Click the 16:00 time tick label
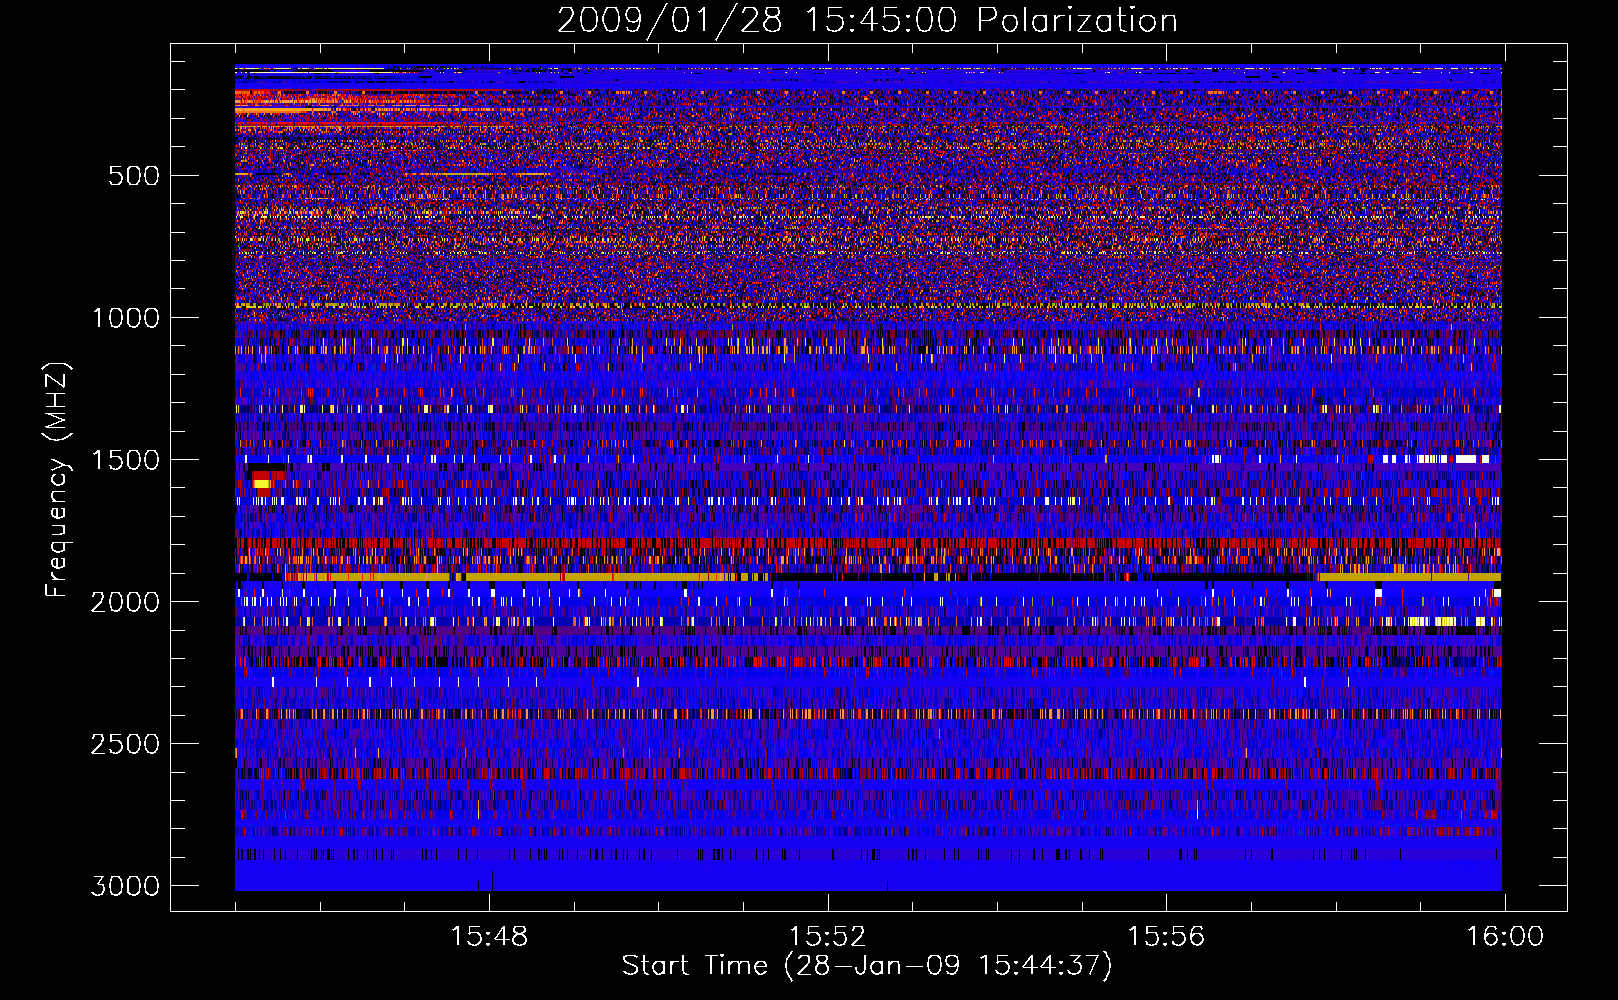Image resolution: width=1618 pixels, height=1000 pixels. tap(1505, 937)
